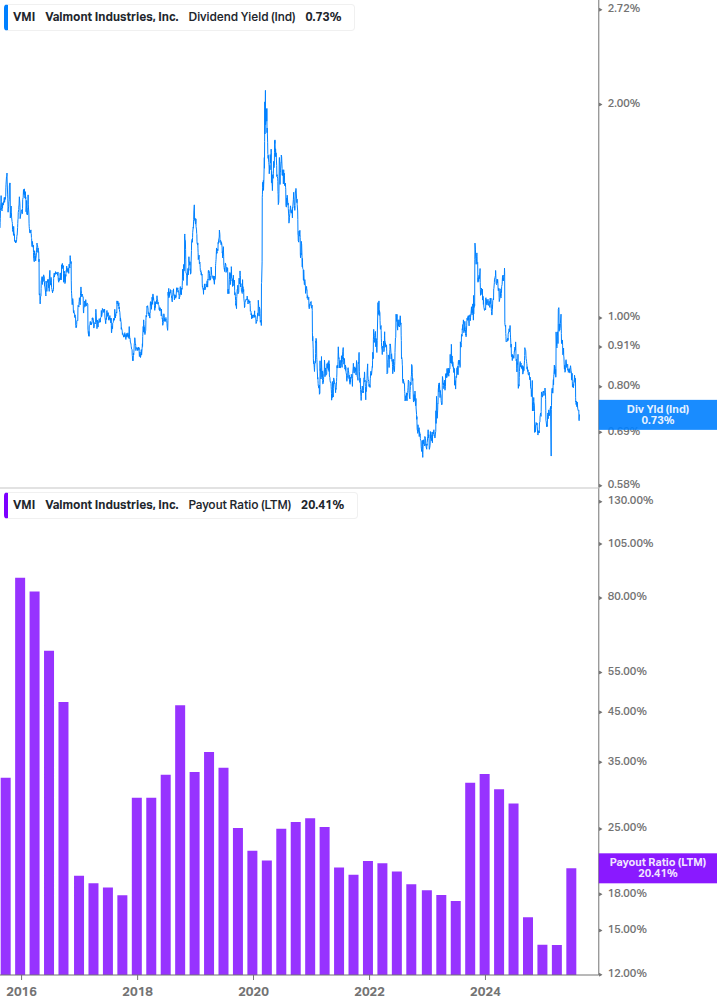Click the blue color marker of Dividend Yield legend
The image size is (717, 1005).
tap(6, 17)
